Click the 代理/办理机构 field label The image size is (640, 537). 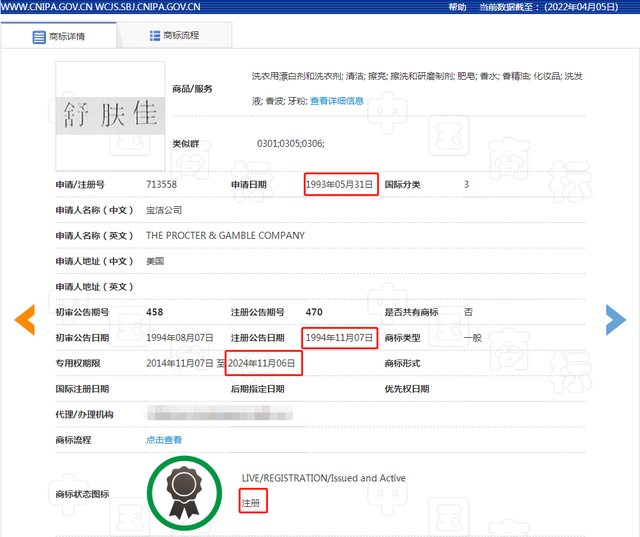click(x=84, y=414)
